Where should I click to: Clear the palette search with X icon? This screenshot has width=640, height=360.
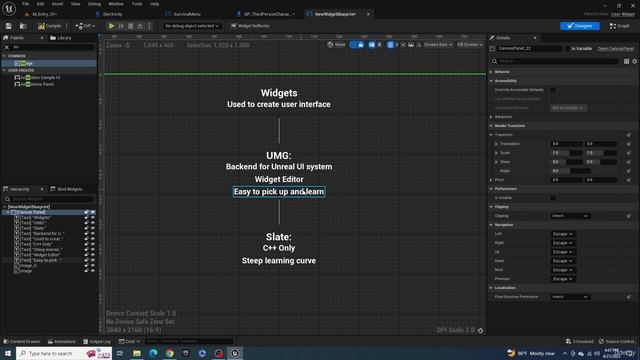point(7,47)
